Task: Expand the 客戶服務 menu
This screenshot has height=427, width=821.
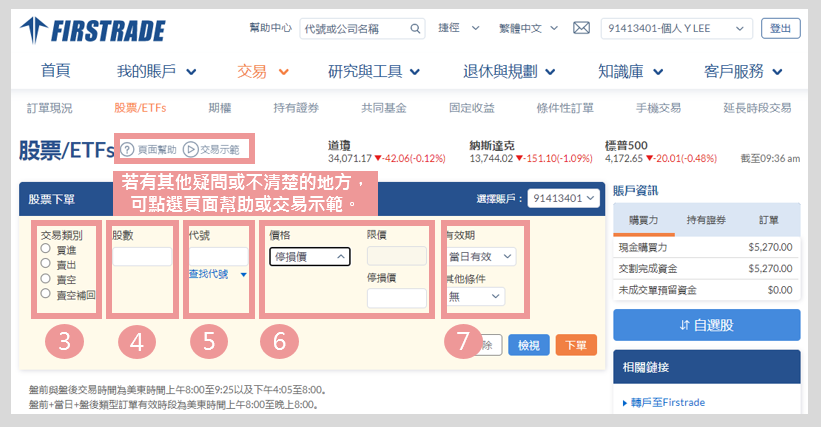Action: 743,71
